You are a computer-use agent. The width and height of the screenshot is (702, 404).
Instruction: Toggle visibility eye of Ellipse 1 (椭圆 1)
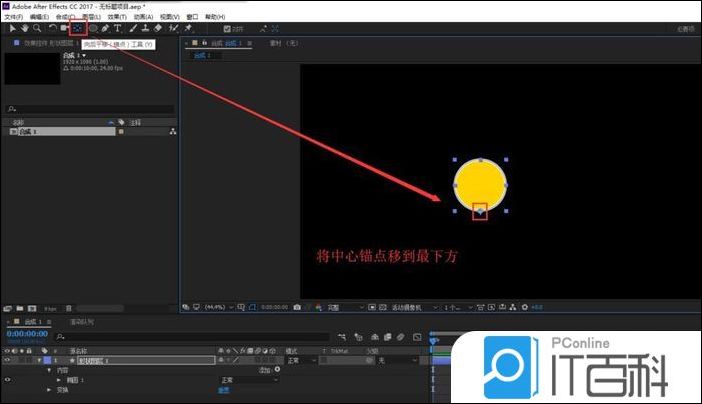click(x=7, y=380)
